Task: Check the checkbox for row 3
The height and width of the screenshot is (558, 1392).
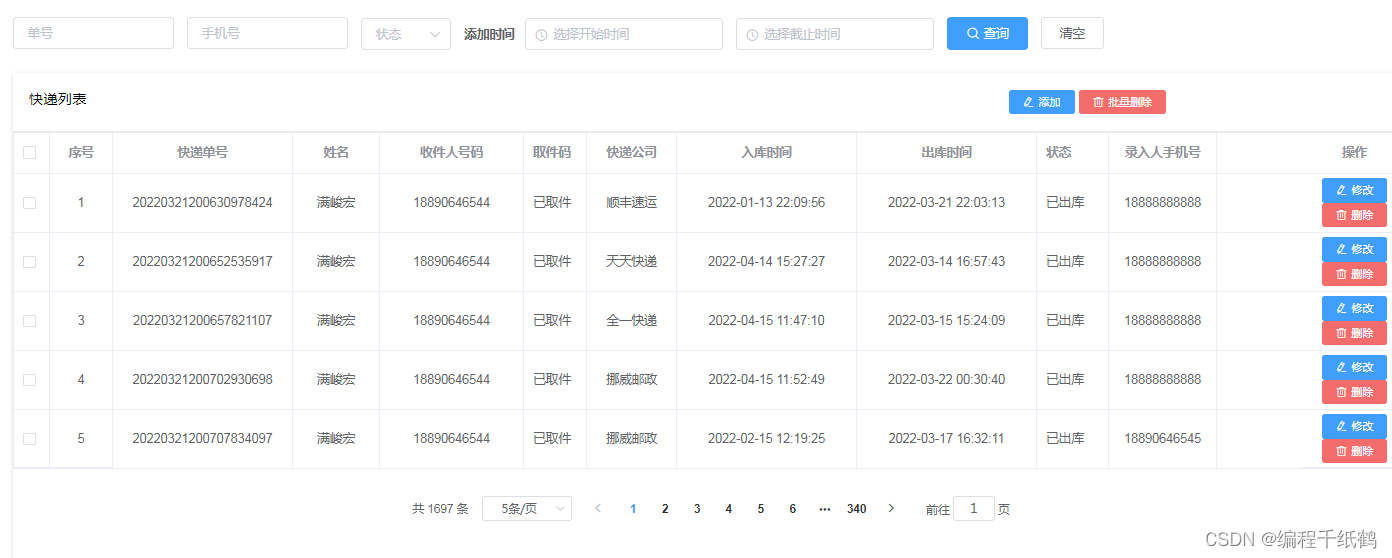Action: (x=30, y=321)
